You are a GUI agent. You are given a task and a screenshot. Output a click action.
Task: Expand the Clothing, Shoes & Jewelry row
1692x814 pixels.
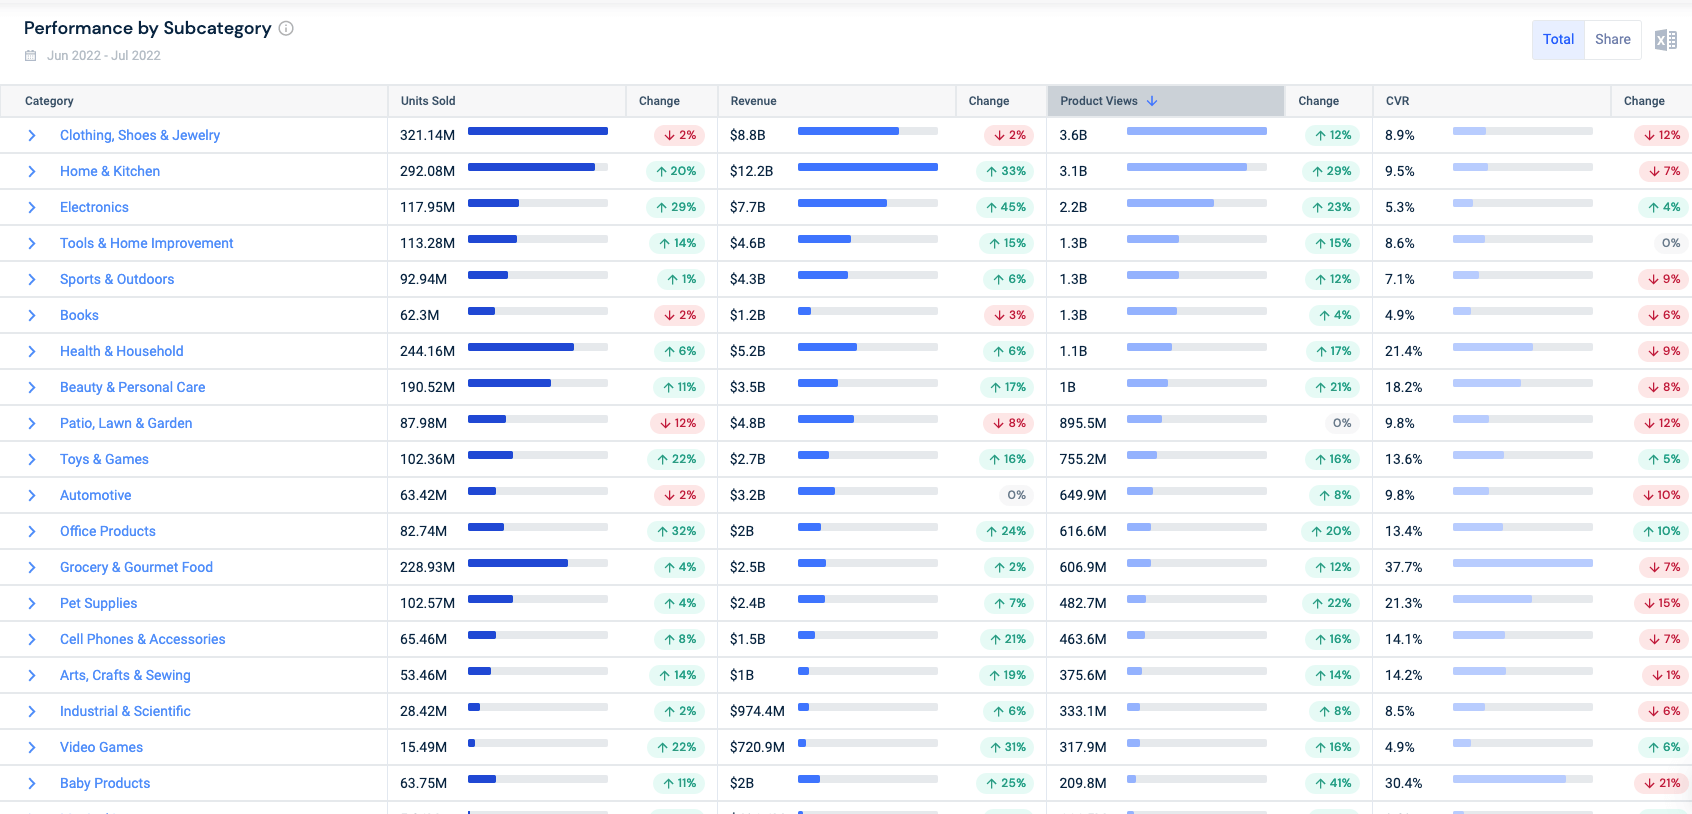(x=32, y=136)
